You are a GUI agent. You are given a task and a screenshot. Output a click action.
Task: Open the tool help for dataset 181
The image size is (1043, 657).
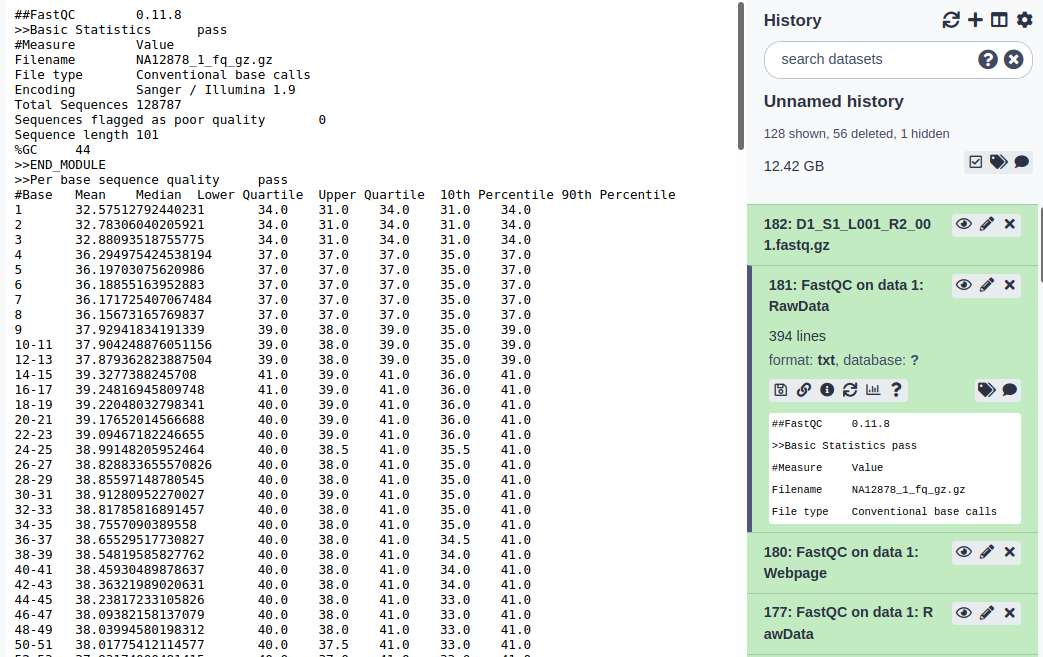tap(896, 390)
